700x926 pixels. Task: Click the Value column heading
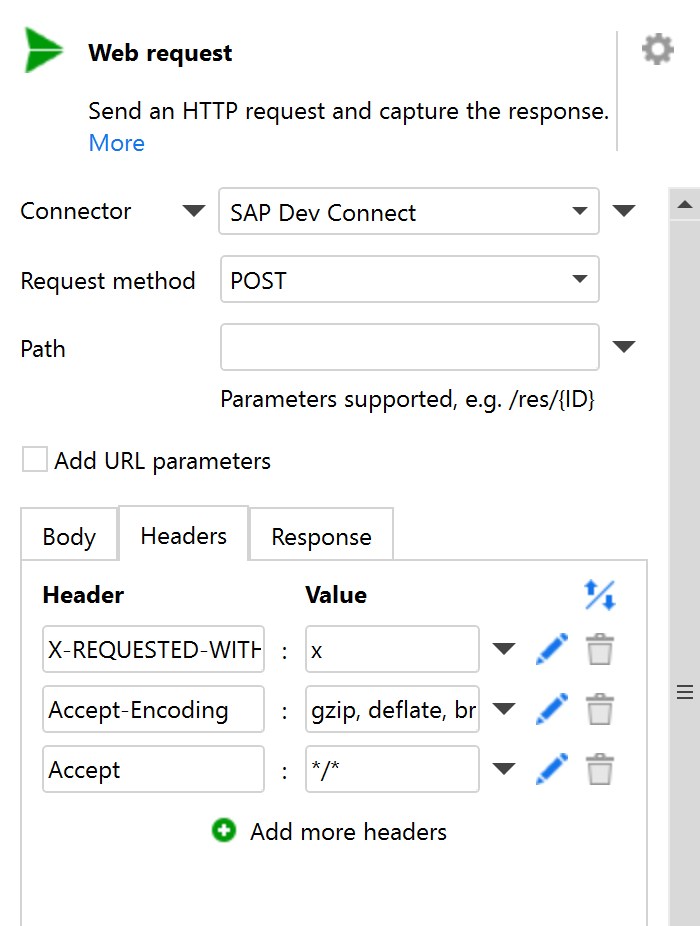click(x=336, y=595)
